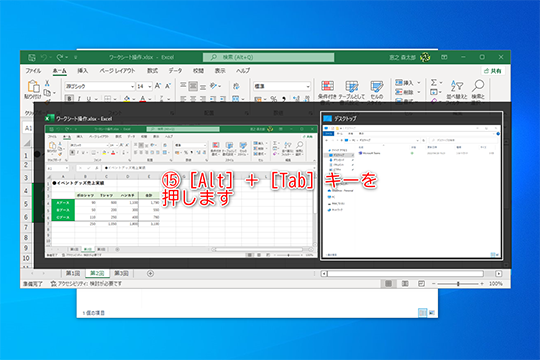Click the increase font size icon
540x360 pixels.
pos(158,86)
